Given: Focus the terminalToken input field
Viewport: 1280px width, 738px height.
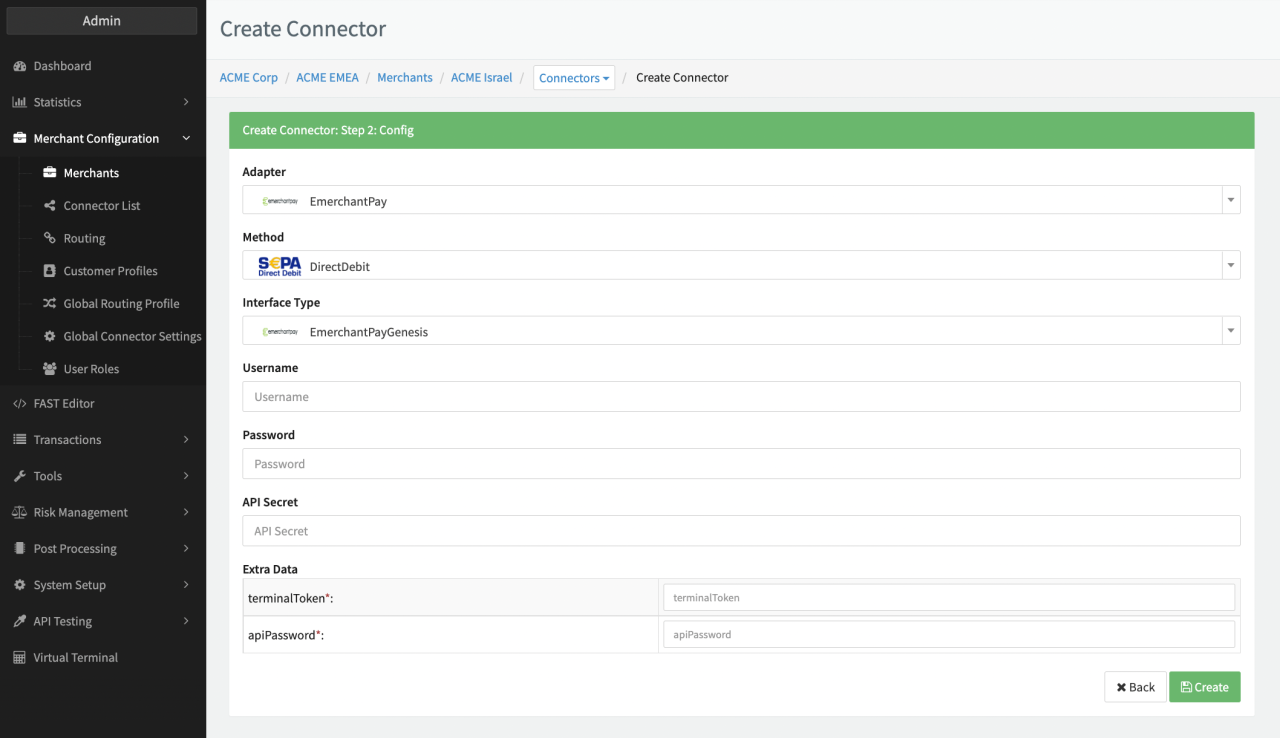Looking at the screenshot, I should pyautogui.click(x=948, y=598).
